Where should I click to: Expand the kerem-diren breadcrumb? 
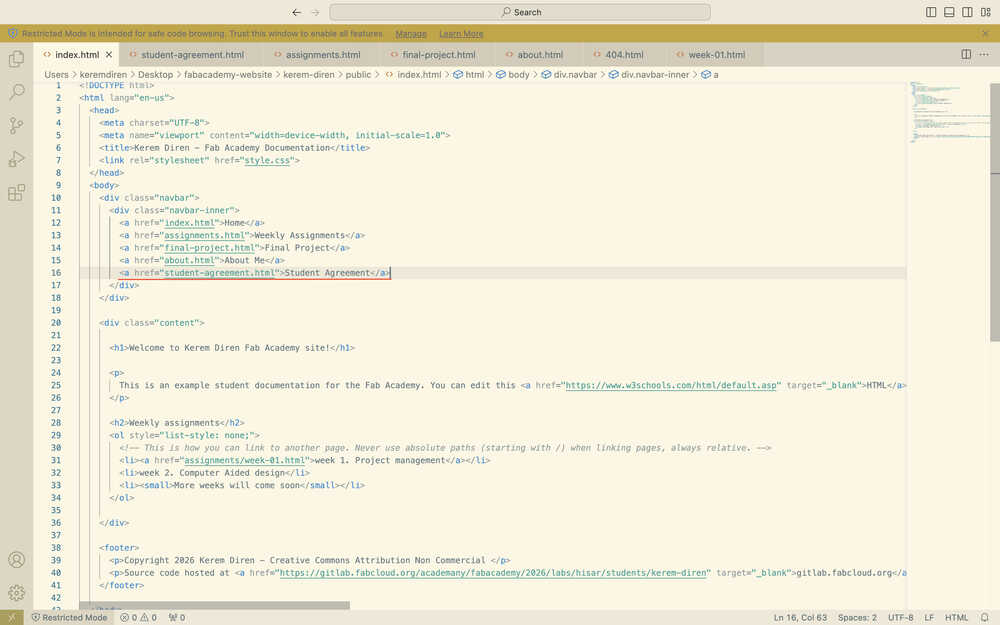(x=309, y=75)
